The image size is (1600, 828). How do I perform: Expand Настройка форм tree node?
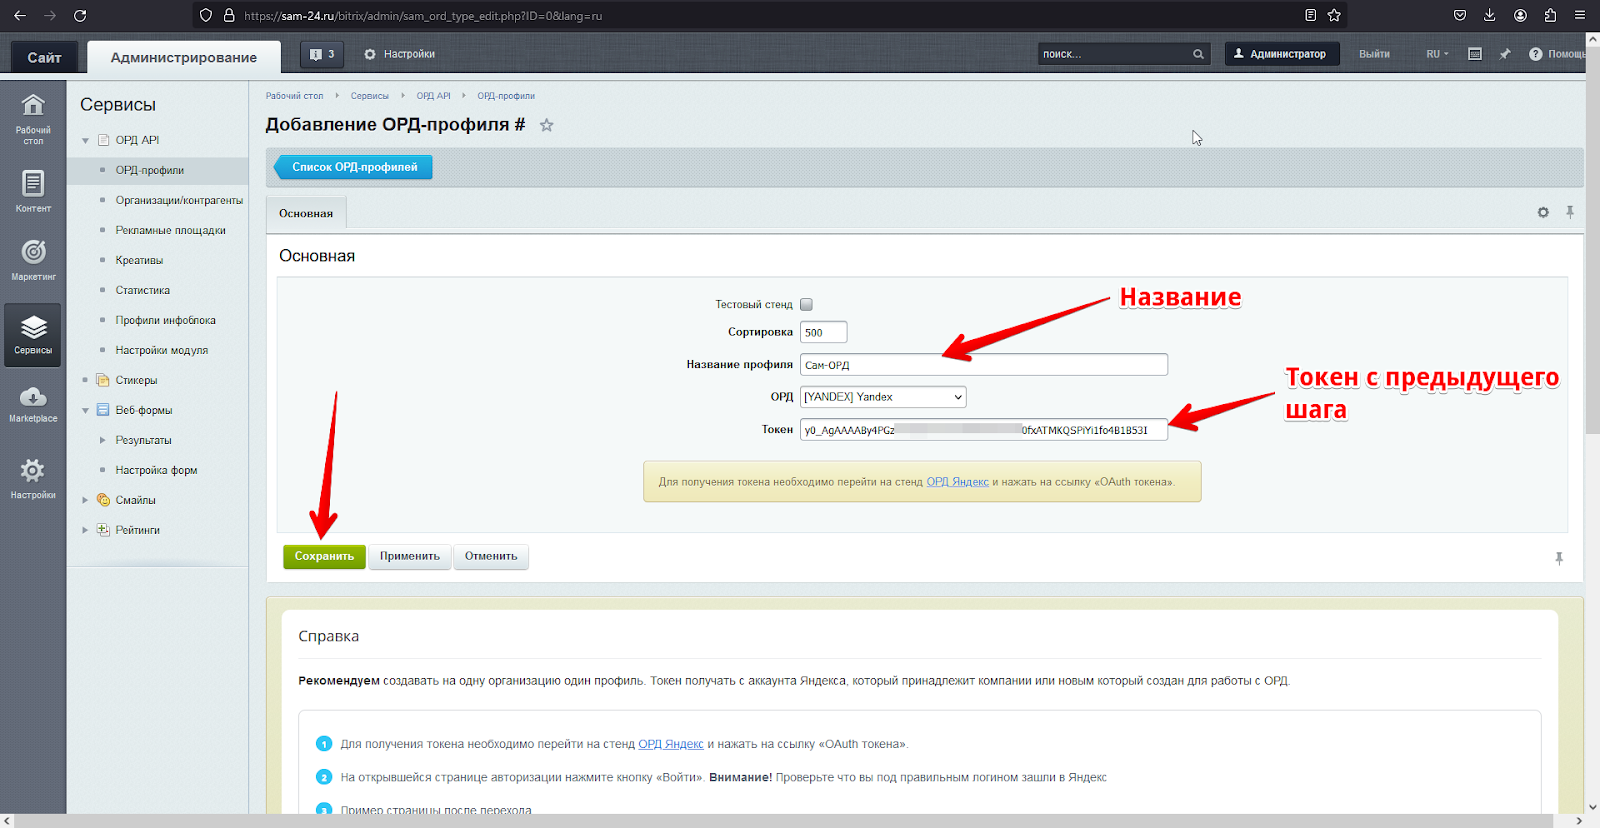(x=102, y=470)
